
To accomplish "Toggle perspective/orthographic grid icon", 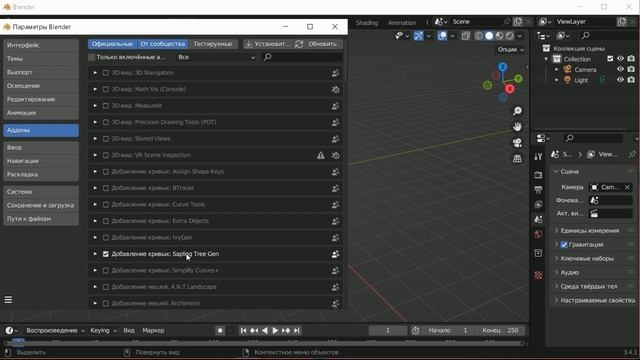I will tap(517, 159).
